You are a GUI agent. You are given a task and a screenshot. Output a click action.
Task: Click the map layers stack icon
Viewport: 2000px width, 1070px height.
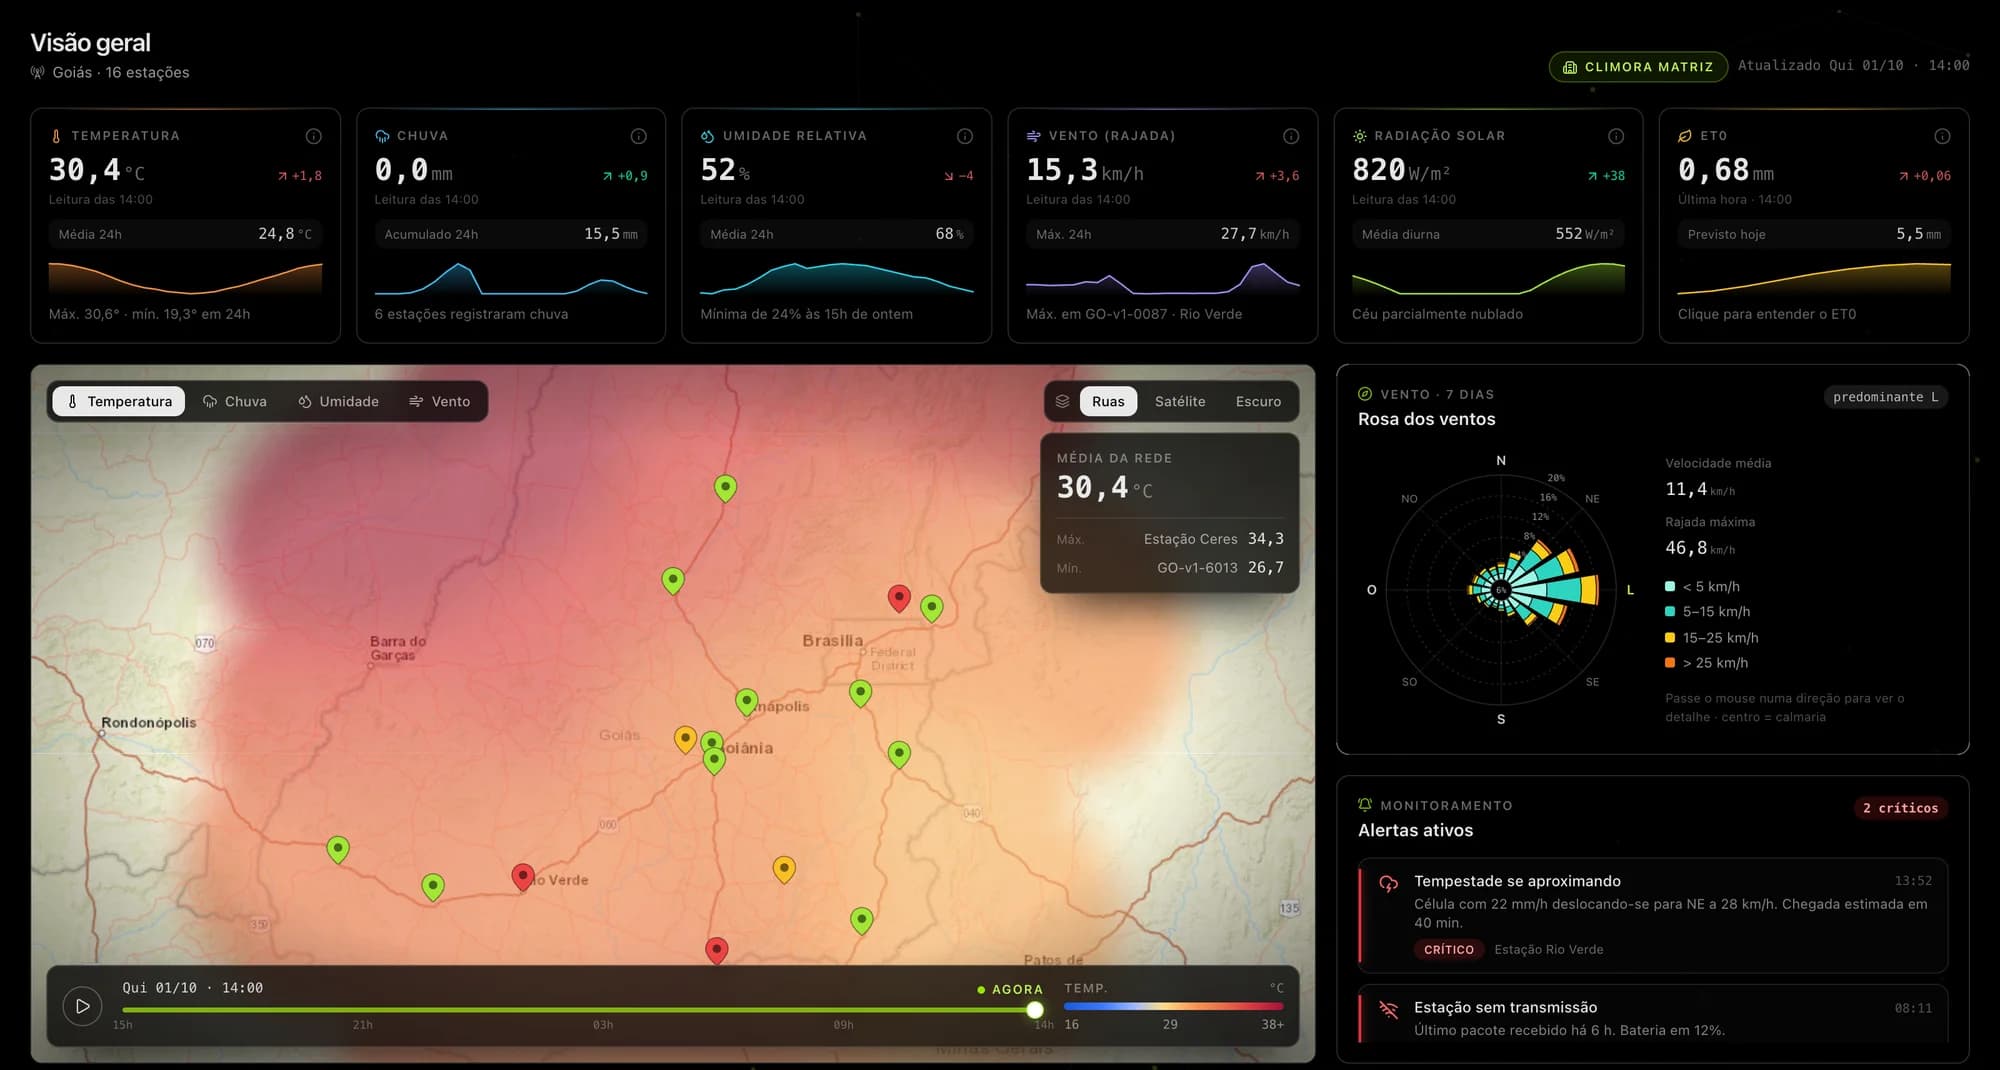coord(1062,401)
